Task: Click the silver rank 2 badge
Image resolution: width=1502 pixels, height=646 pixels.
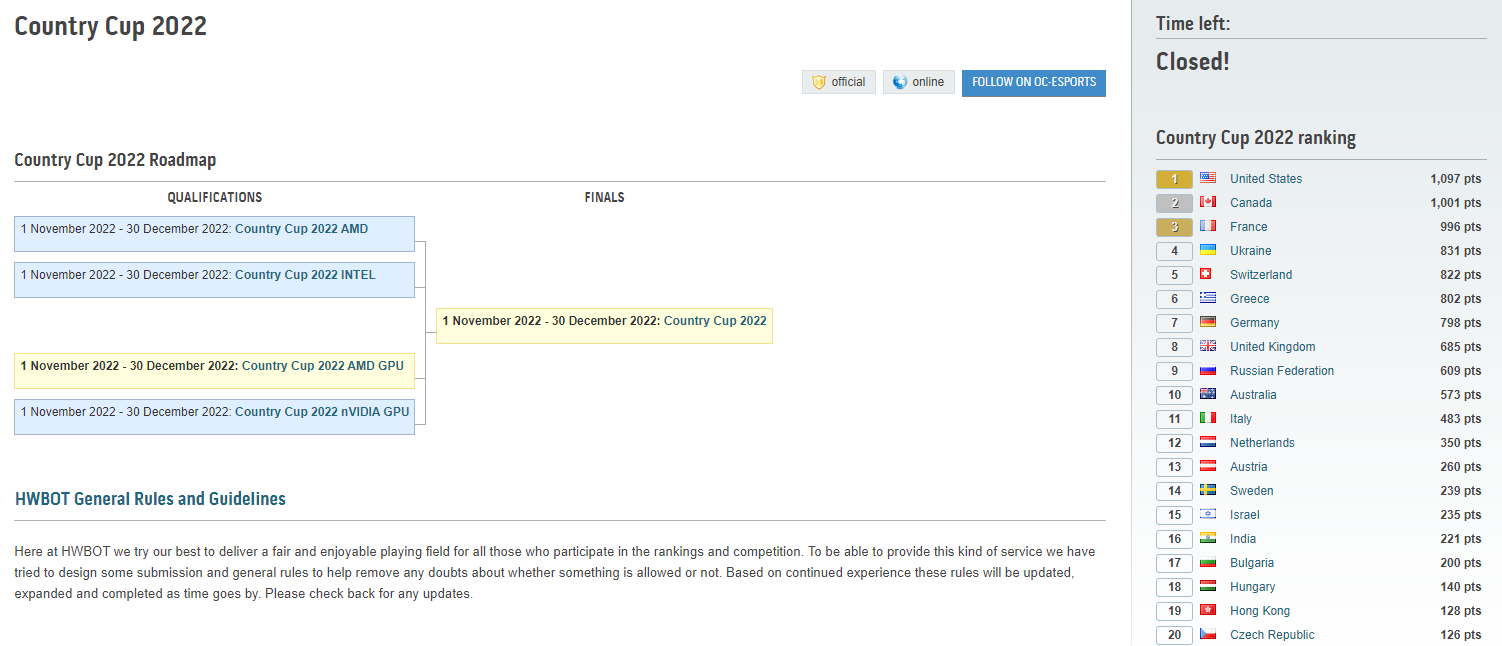Action: pos(1174,203)
